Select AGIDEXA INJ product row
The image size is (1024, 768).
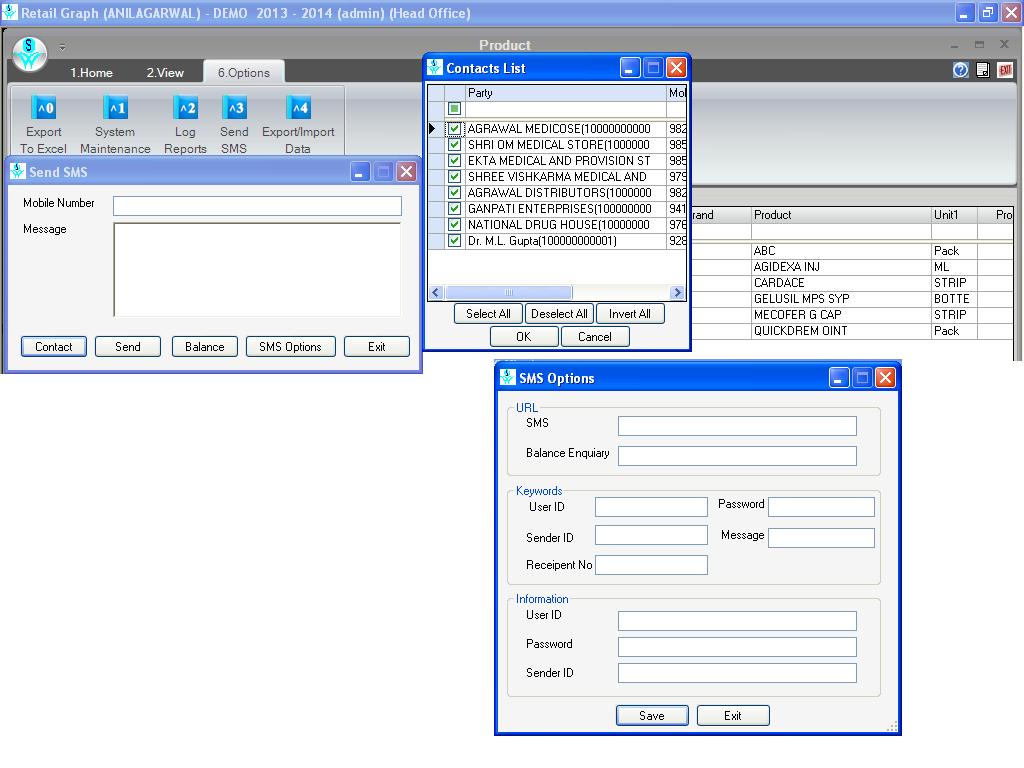(x=852, y=267)
